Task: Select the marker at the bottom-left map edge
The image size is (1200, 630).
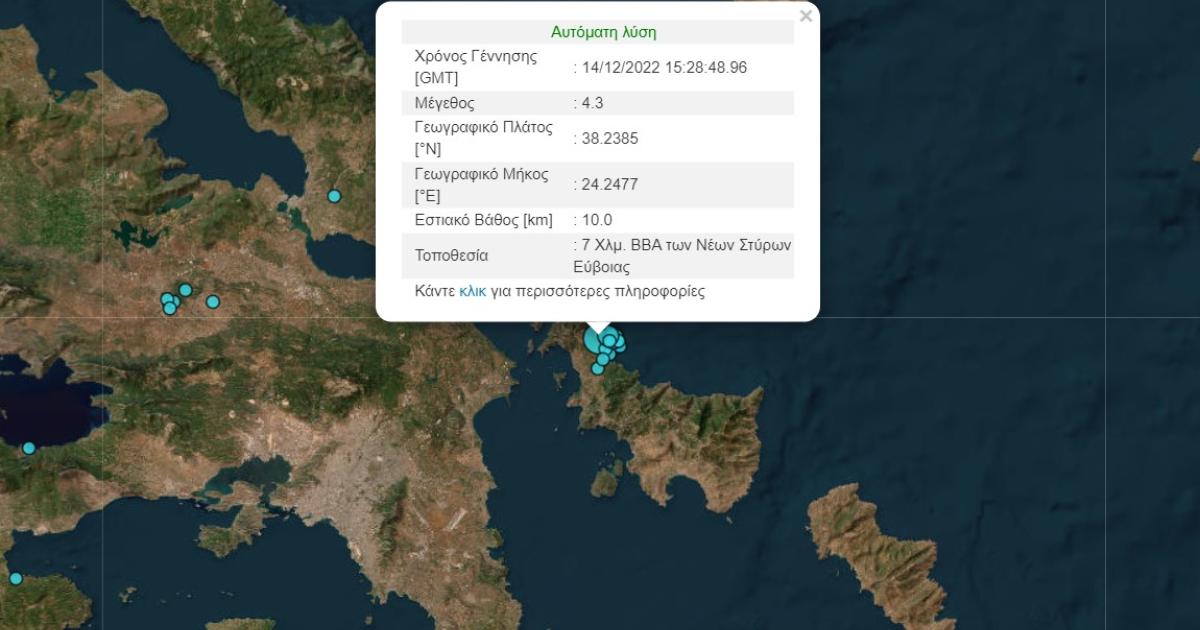Action: (x=16, y=578)
